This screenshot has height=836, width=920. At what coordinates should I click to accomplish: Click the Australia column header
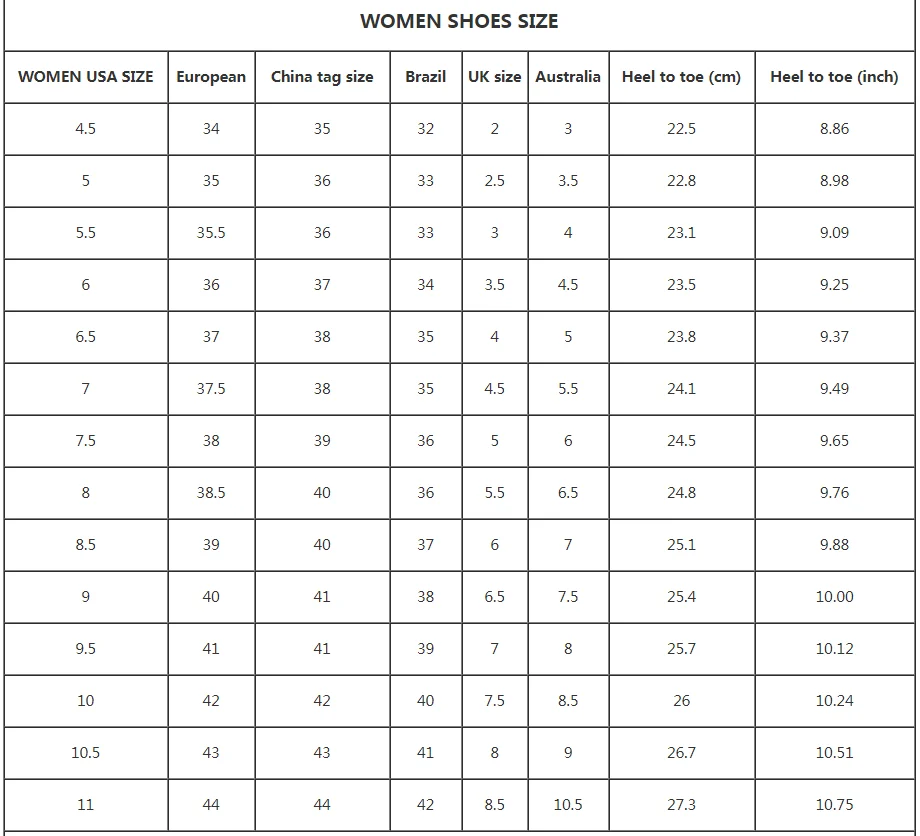(568, 77)
